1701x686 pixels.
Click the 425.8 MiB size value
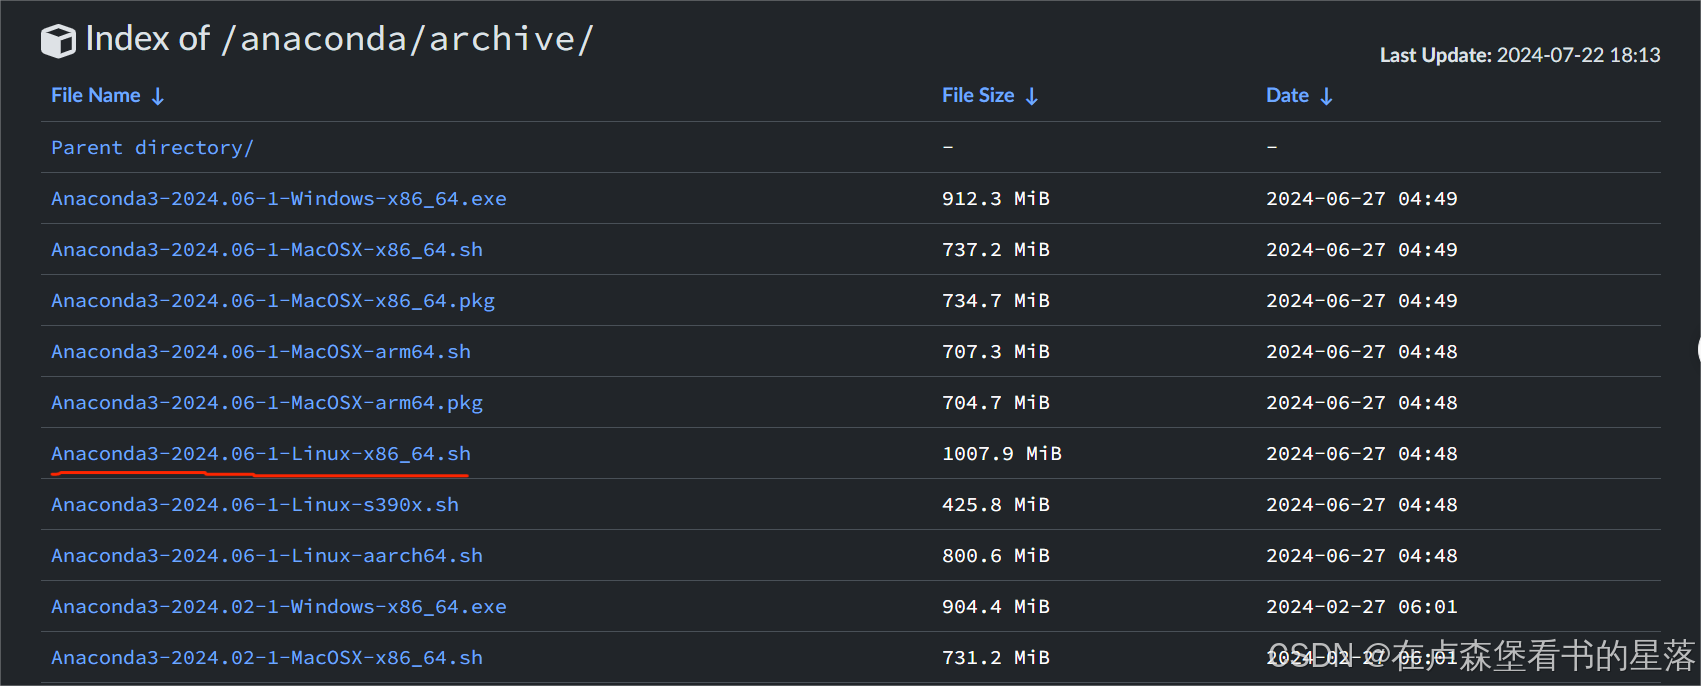coord(996,504)
